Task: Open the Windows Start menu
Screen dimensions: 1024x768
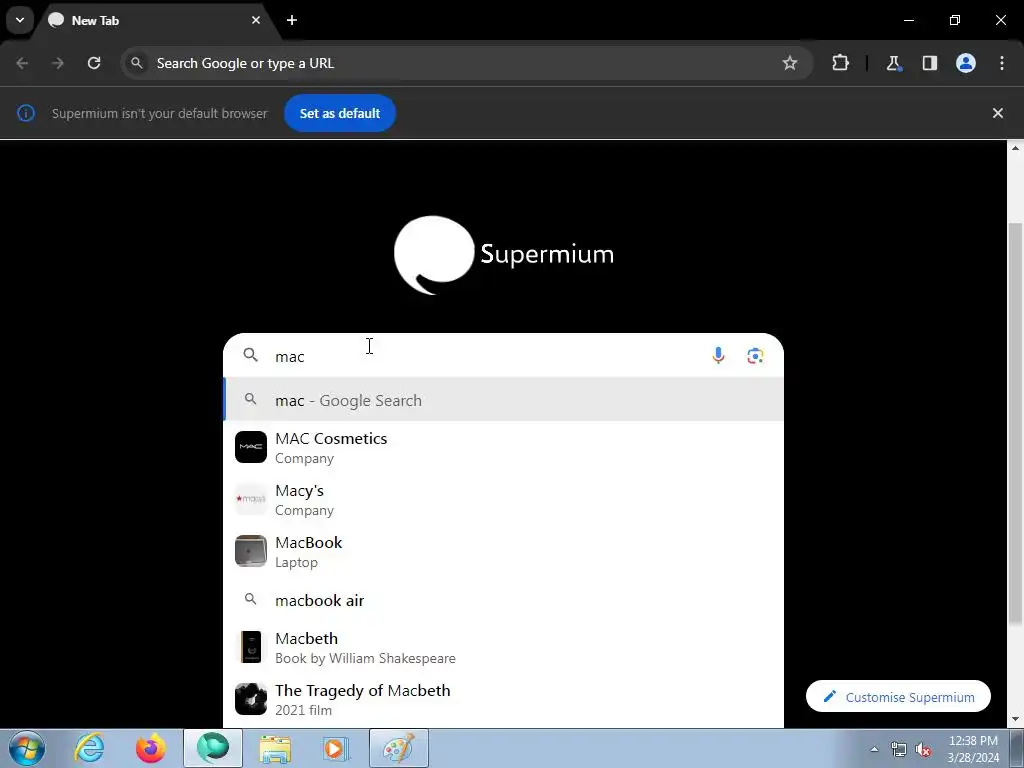Action: (27, 748)
